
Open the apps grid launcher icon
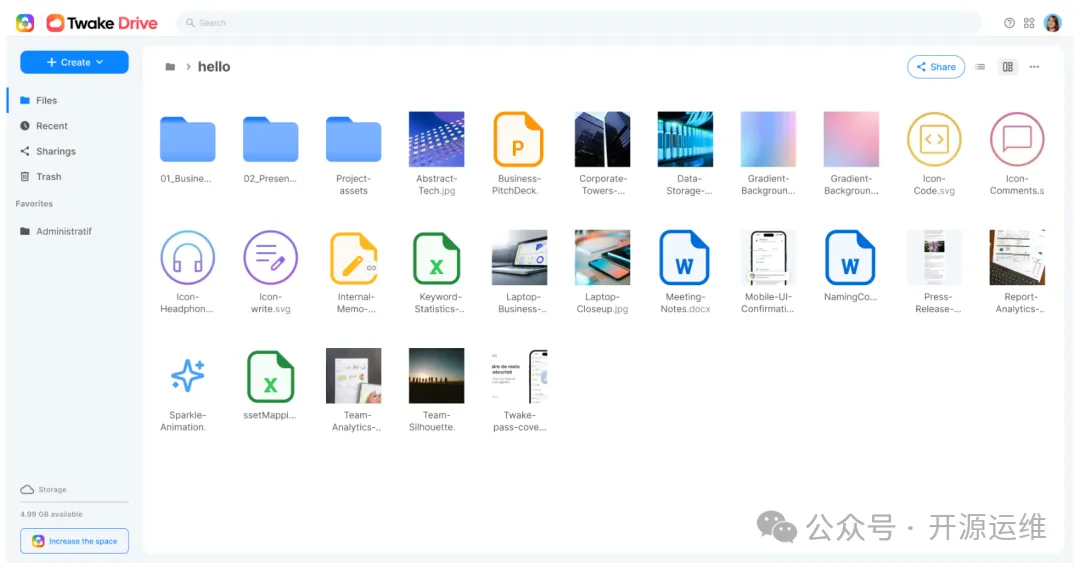click(1029, 23)
